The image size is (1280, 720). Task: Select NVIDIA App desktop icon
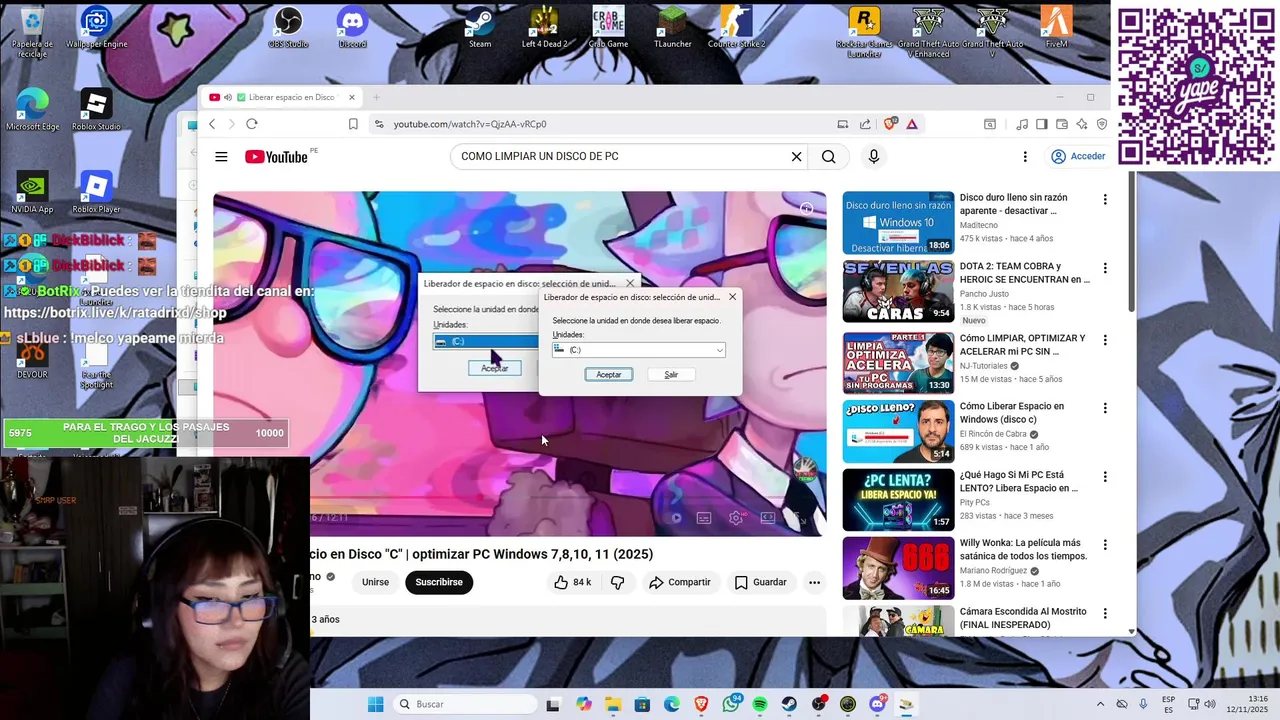point(32,192)
